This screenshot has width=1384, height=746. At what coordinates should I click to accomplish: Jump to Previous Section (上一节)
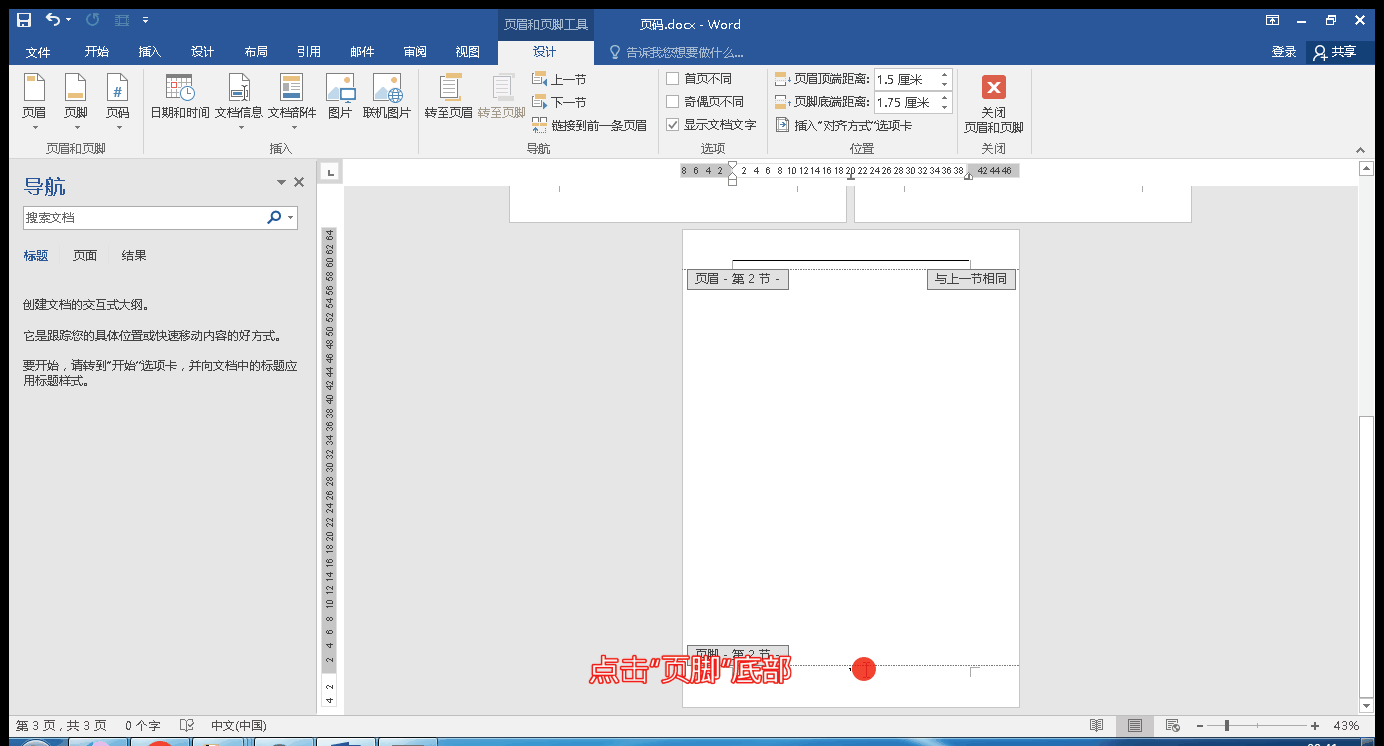559,79
